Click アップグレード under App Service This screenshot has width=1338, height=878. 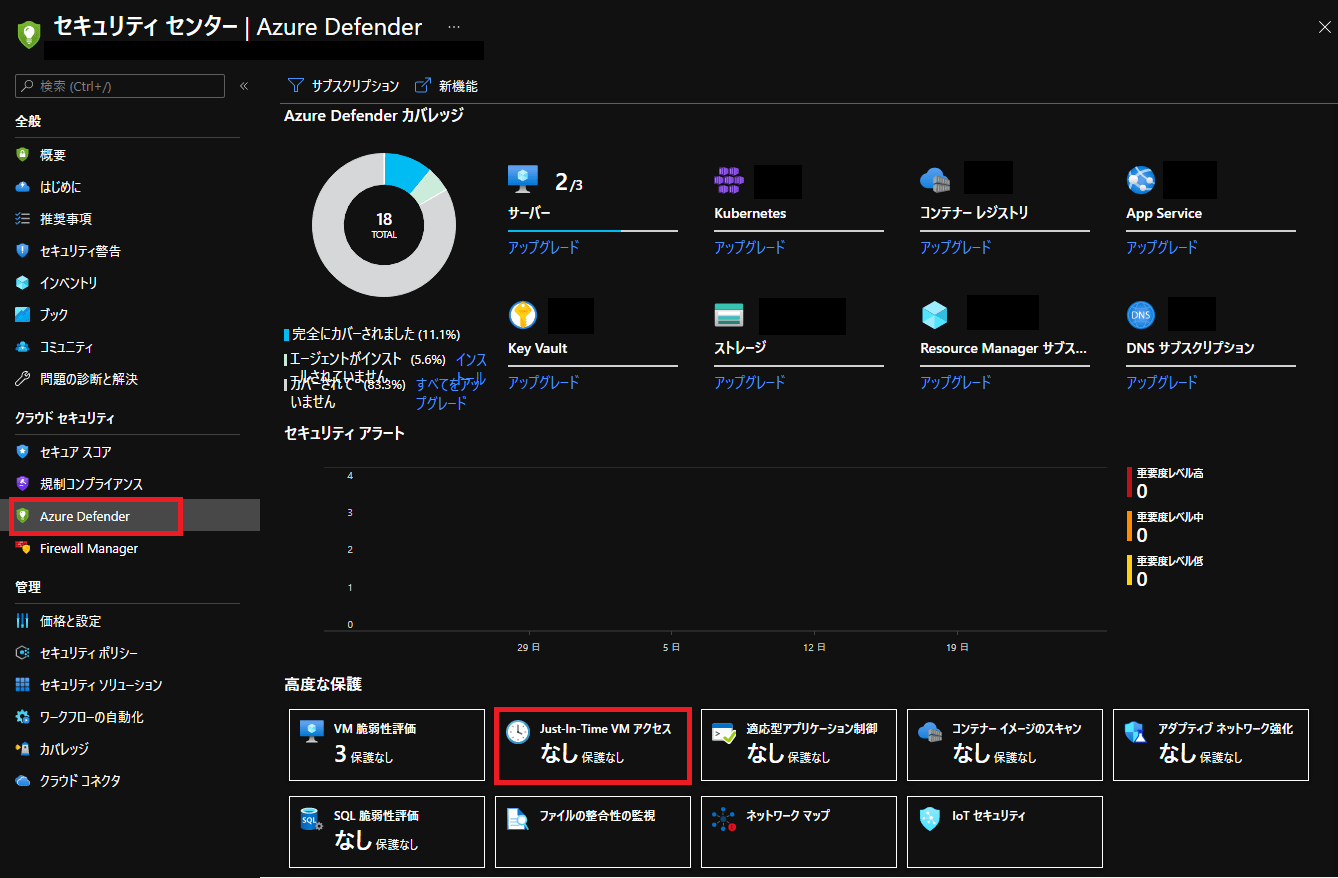pyautogui.click(x=1161, y=247)
